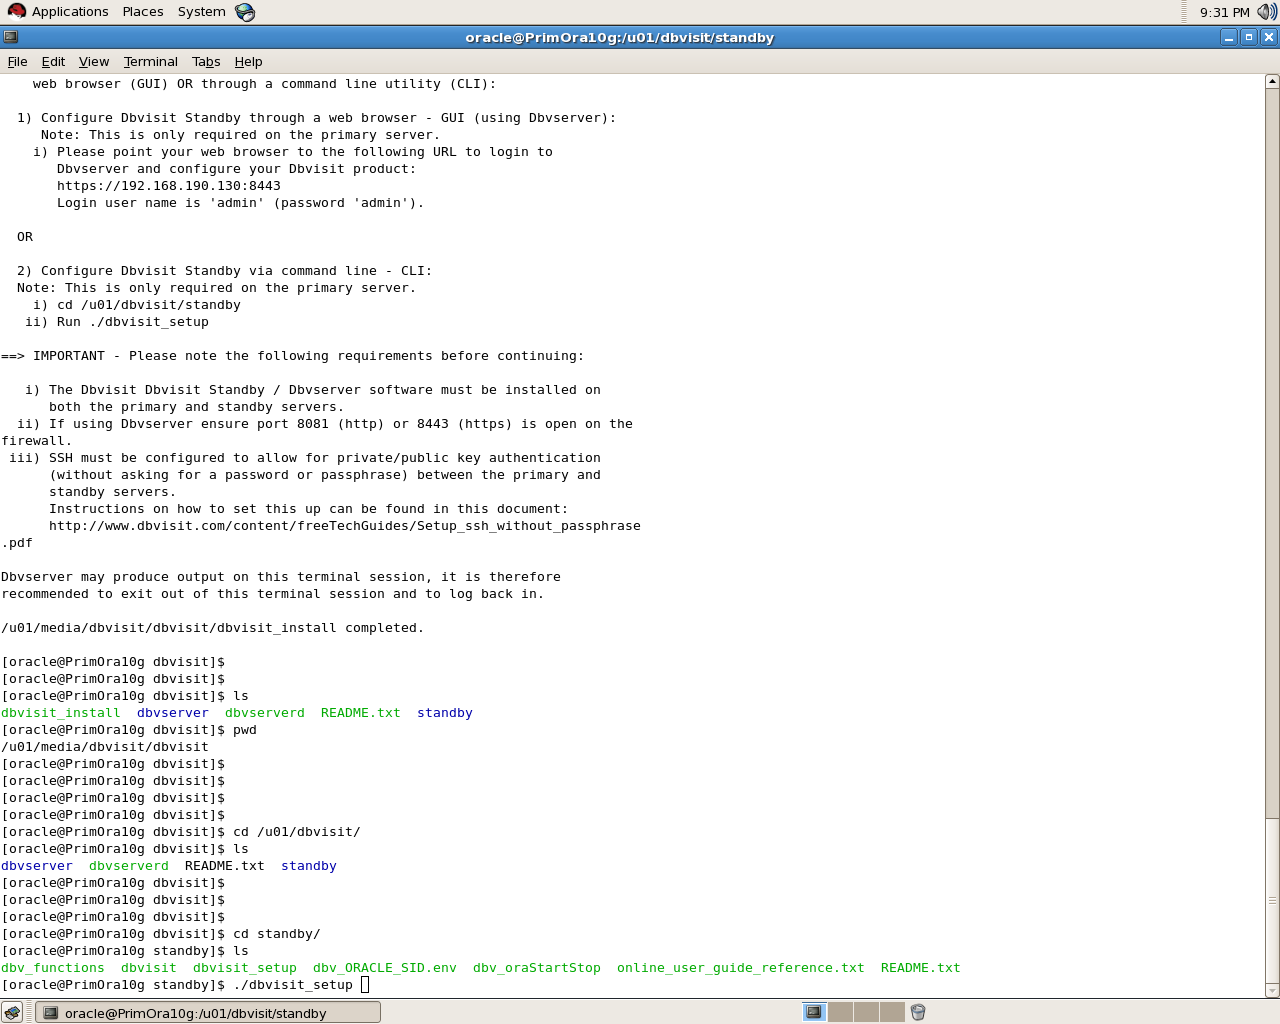Open the Help menu
1280x1024 pixels.
248,61
